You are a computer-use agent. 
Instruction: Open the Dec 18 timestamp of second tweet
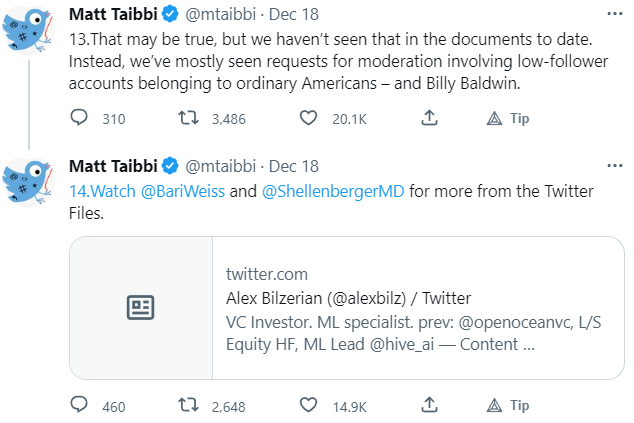tap(294, 166)
